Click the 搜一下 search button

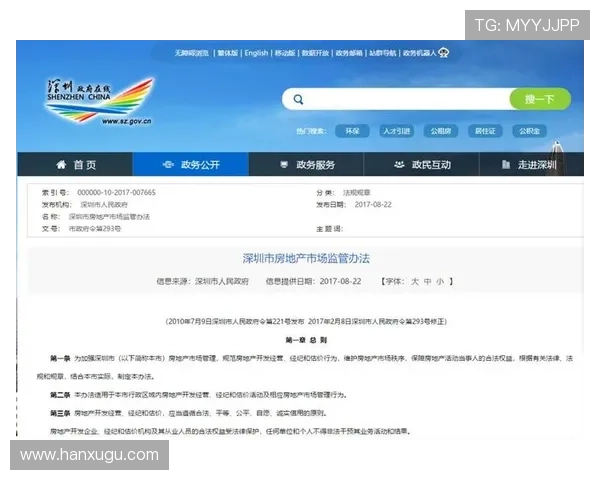point(540,99)
